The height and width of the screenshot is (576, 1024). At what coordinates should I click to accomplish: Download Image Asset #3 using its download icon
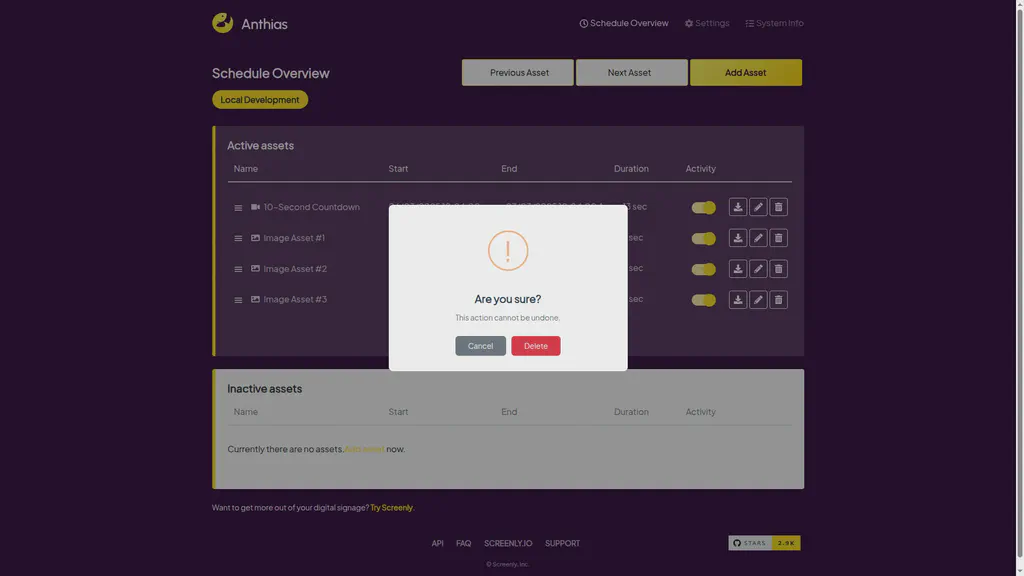click(x=738, y=299)
